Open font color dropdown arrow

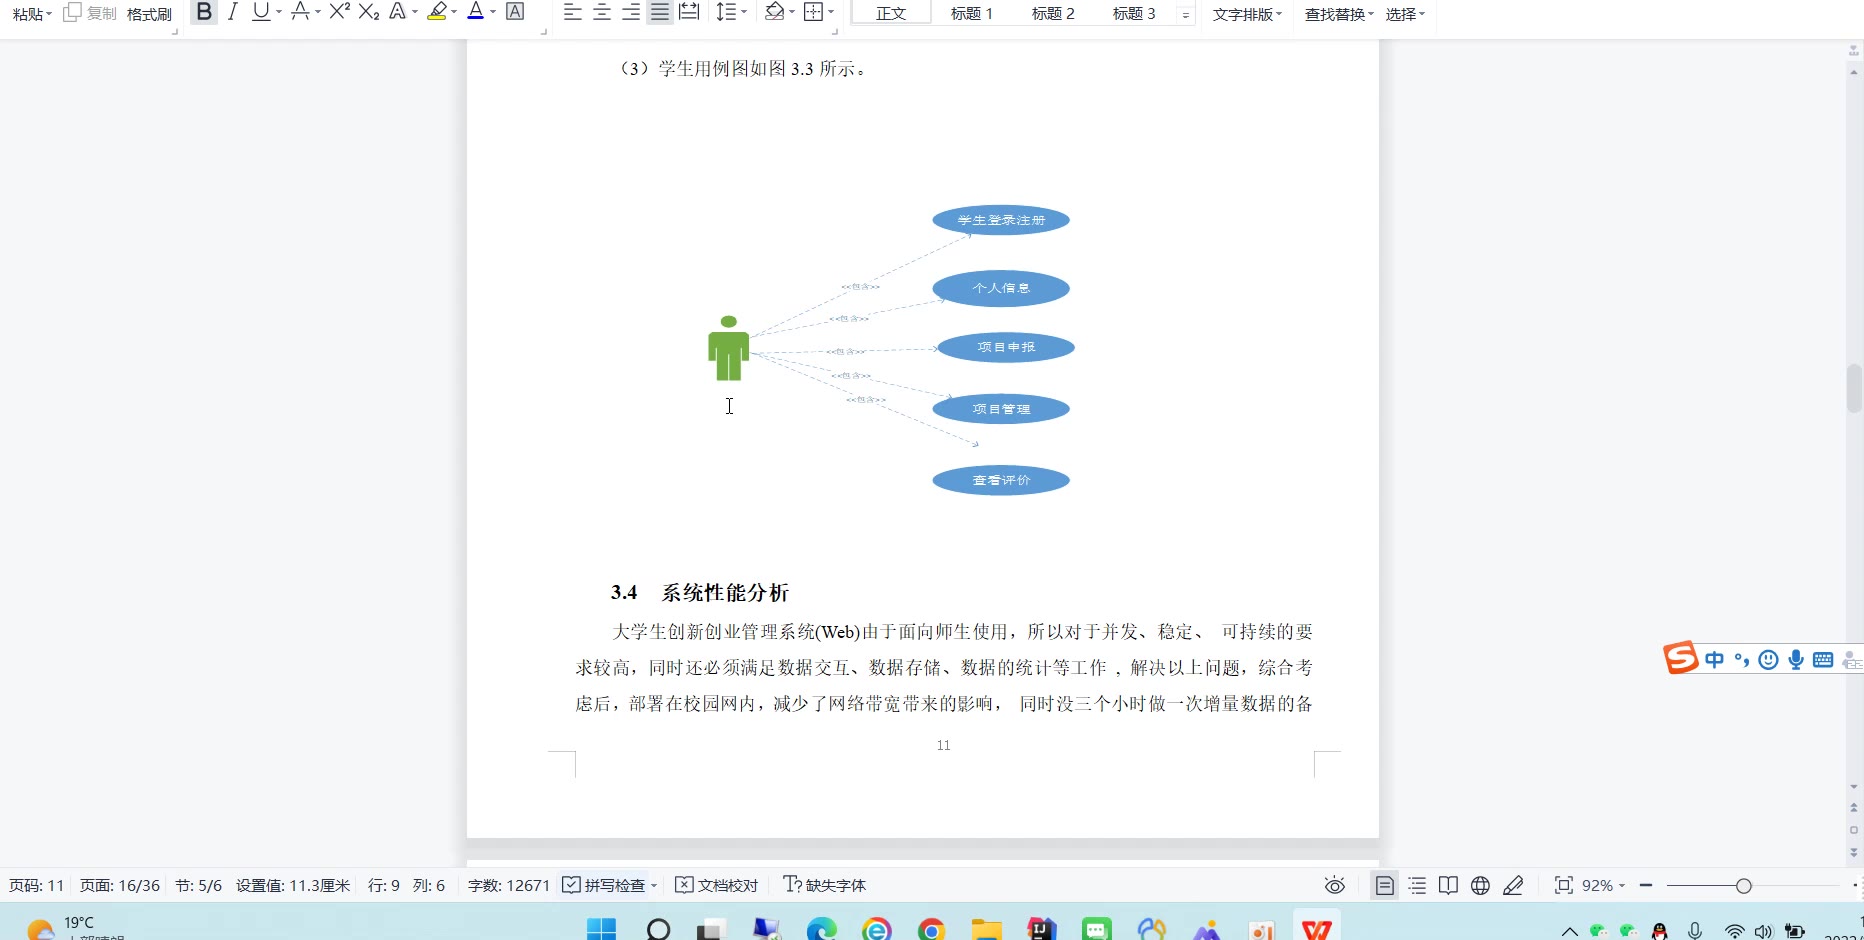493,12
